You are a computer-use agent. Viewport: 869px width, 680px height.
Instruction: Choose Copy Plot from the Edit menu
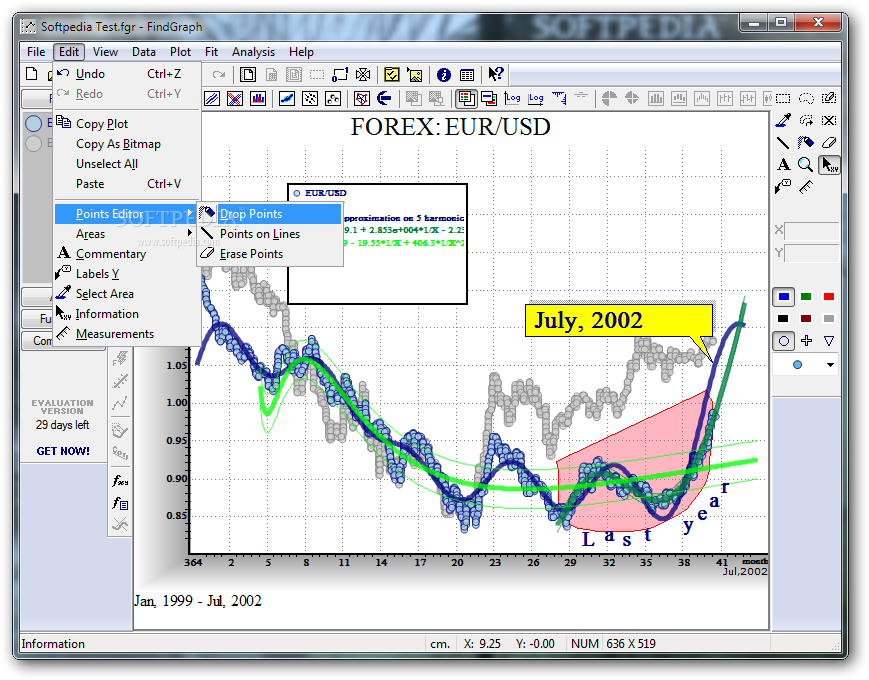[127, 124]
